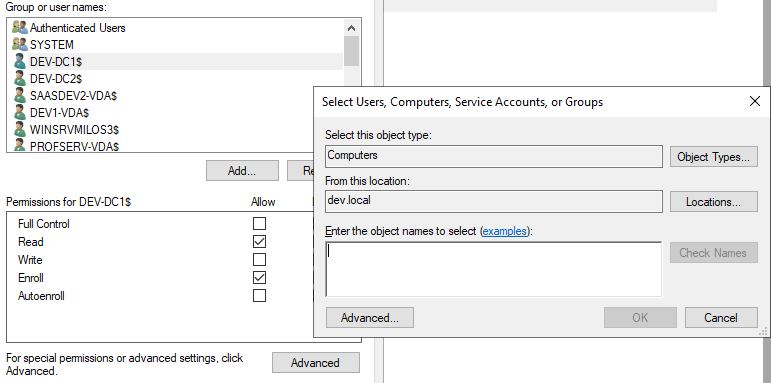This screenshot has width=771, height=383.
Task: Click the examples hyperlink
Action: pyautogui.click(x=505, y=231)
